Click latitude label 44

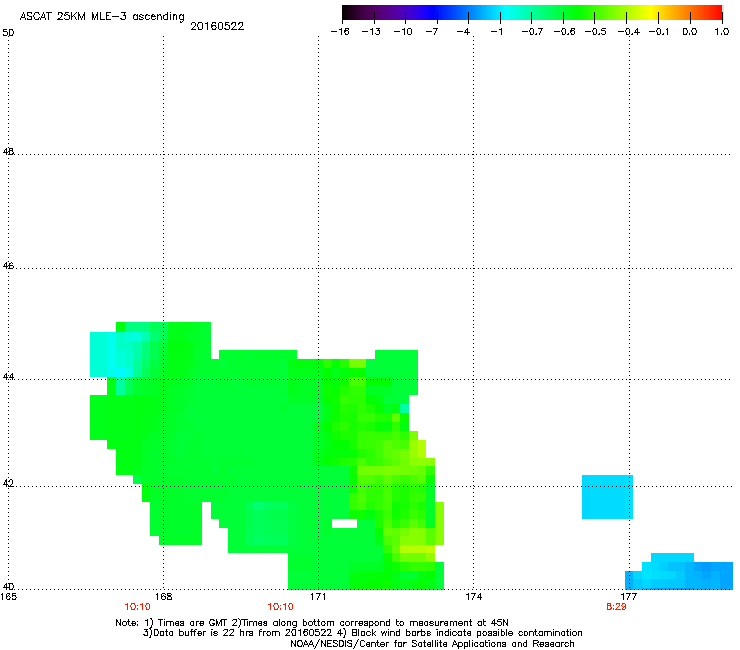(x=8, y=377)
